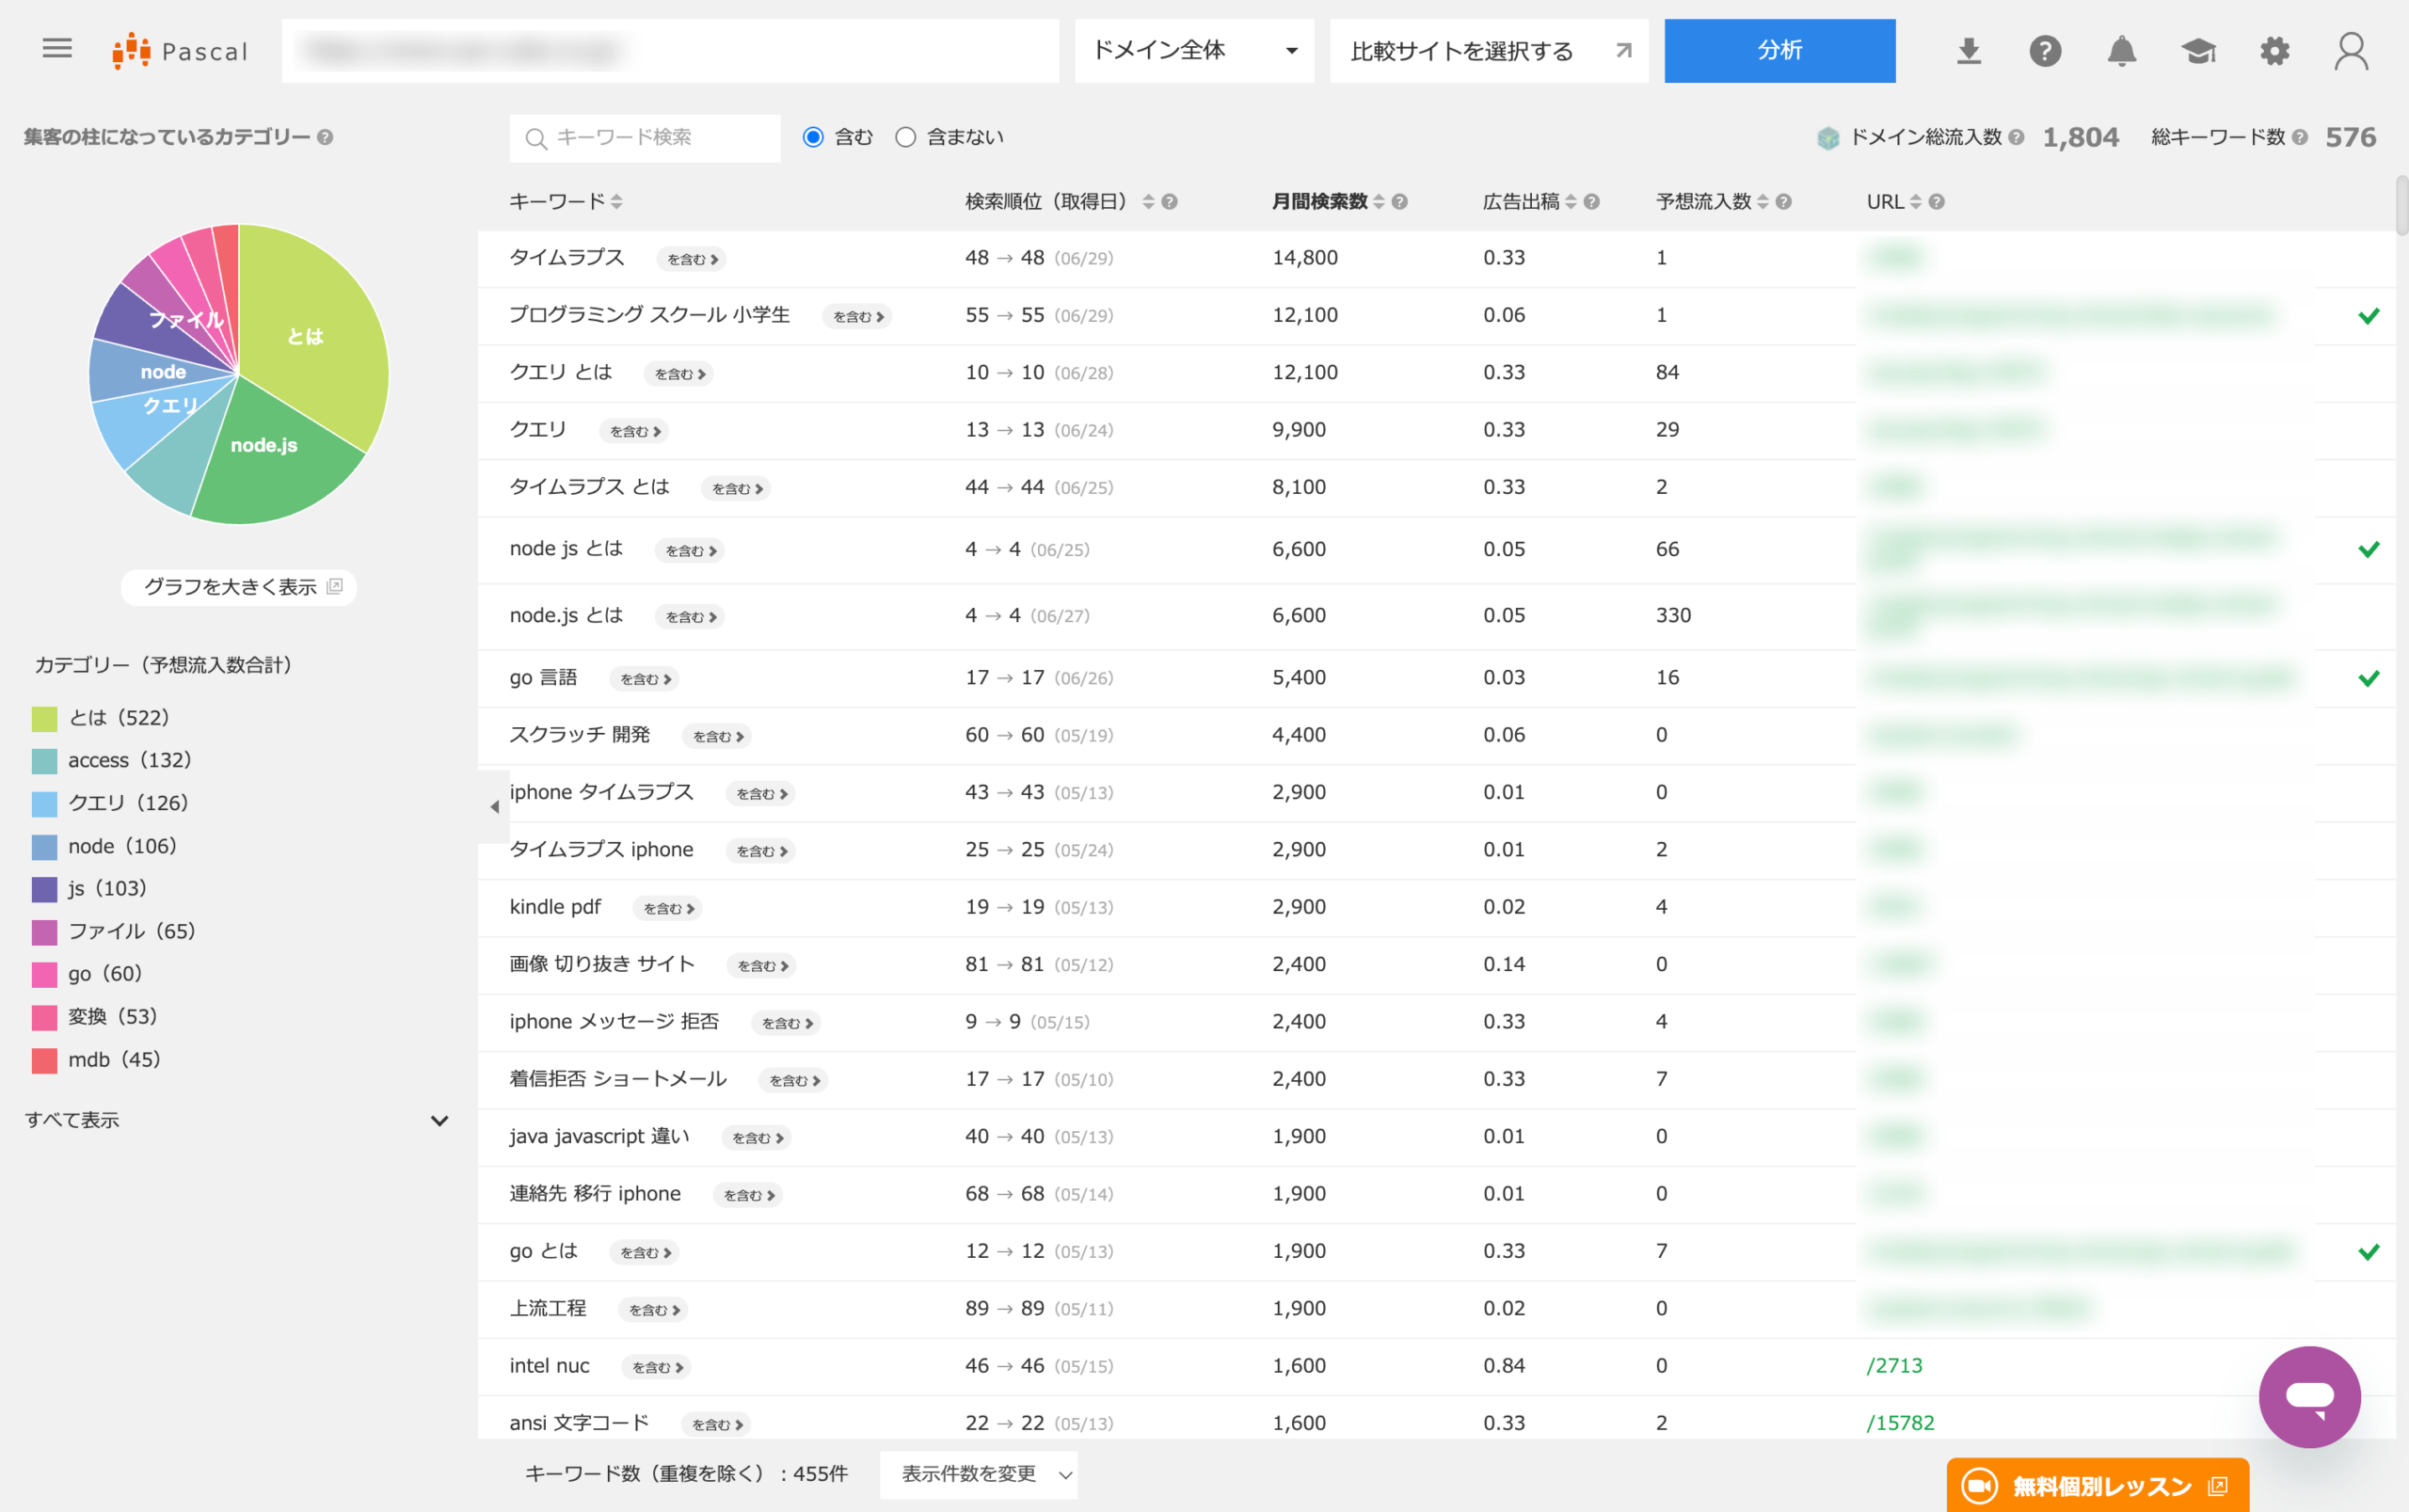Open the notifications bell
Image resolution: width=2409 pixels, height=1512 pixels.
coord(2121,50)
